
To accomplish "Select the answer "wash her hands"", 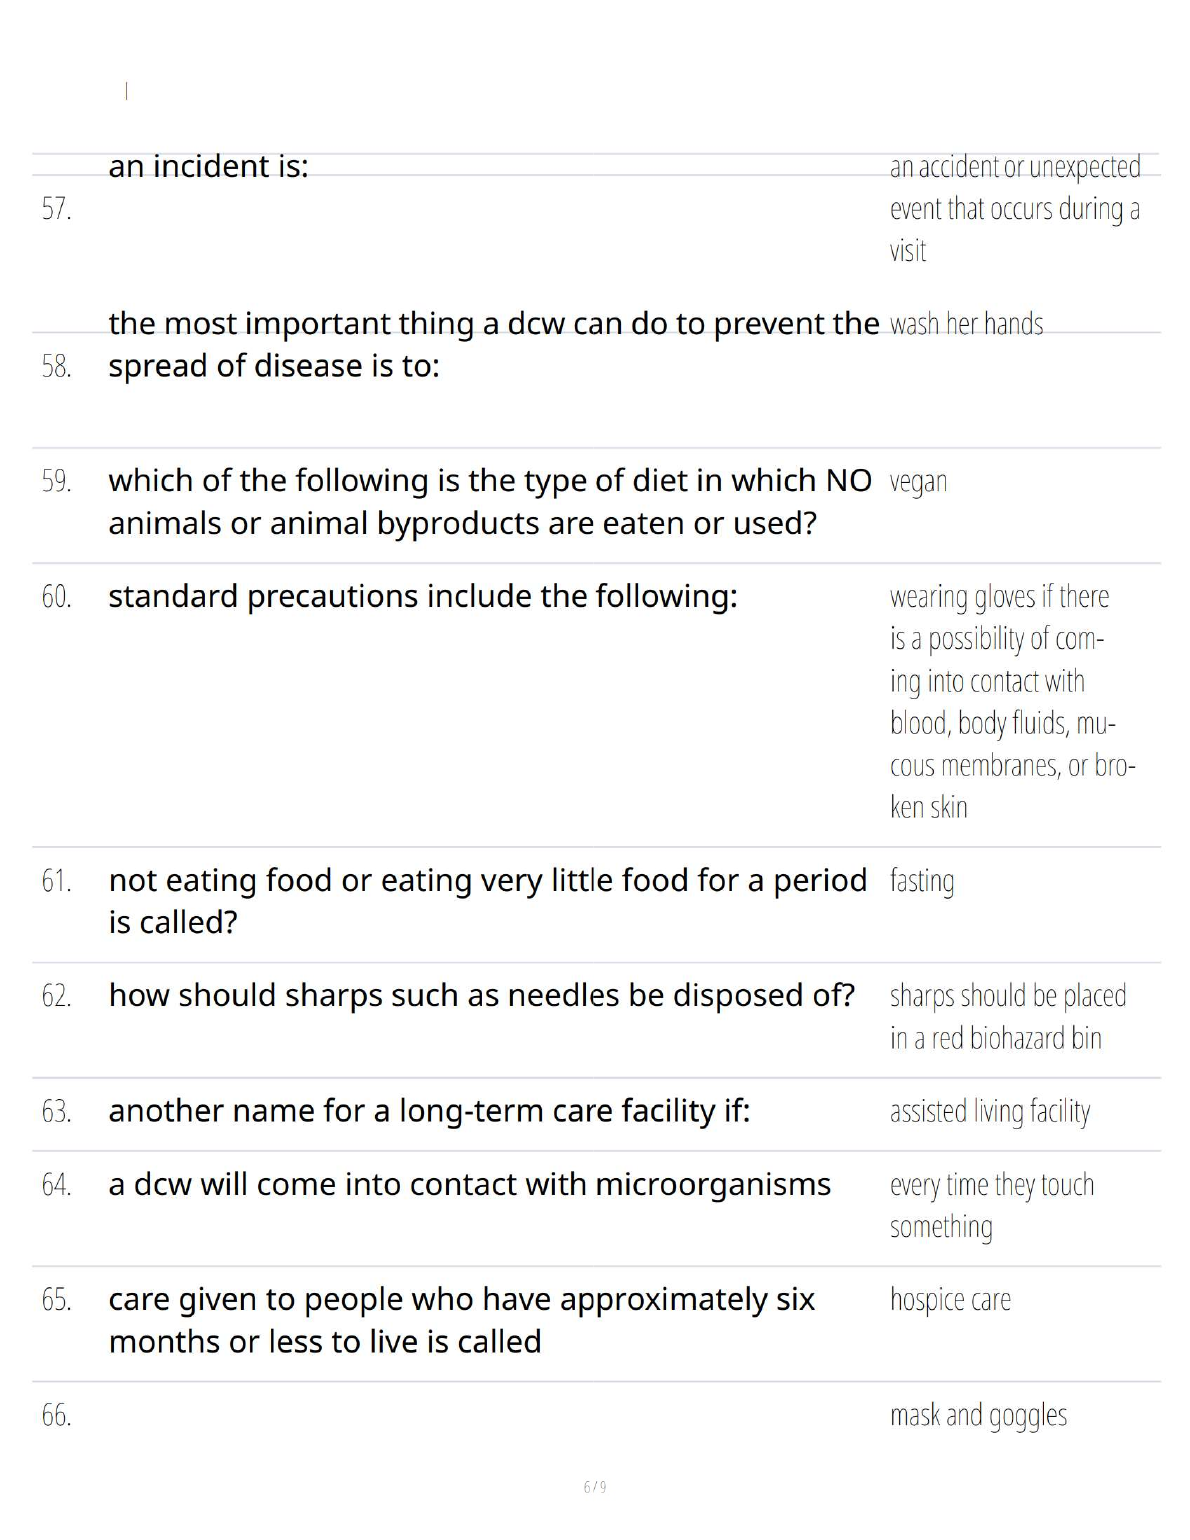I will pos(966,324).
